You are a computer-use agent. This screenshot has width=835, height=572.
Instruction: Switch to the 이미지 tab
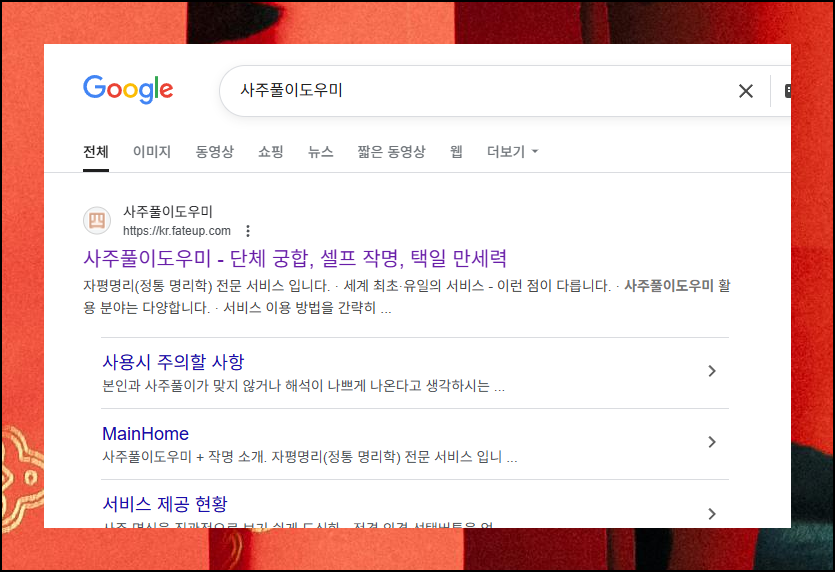(x=152, y=152)
